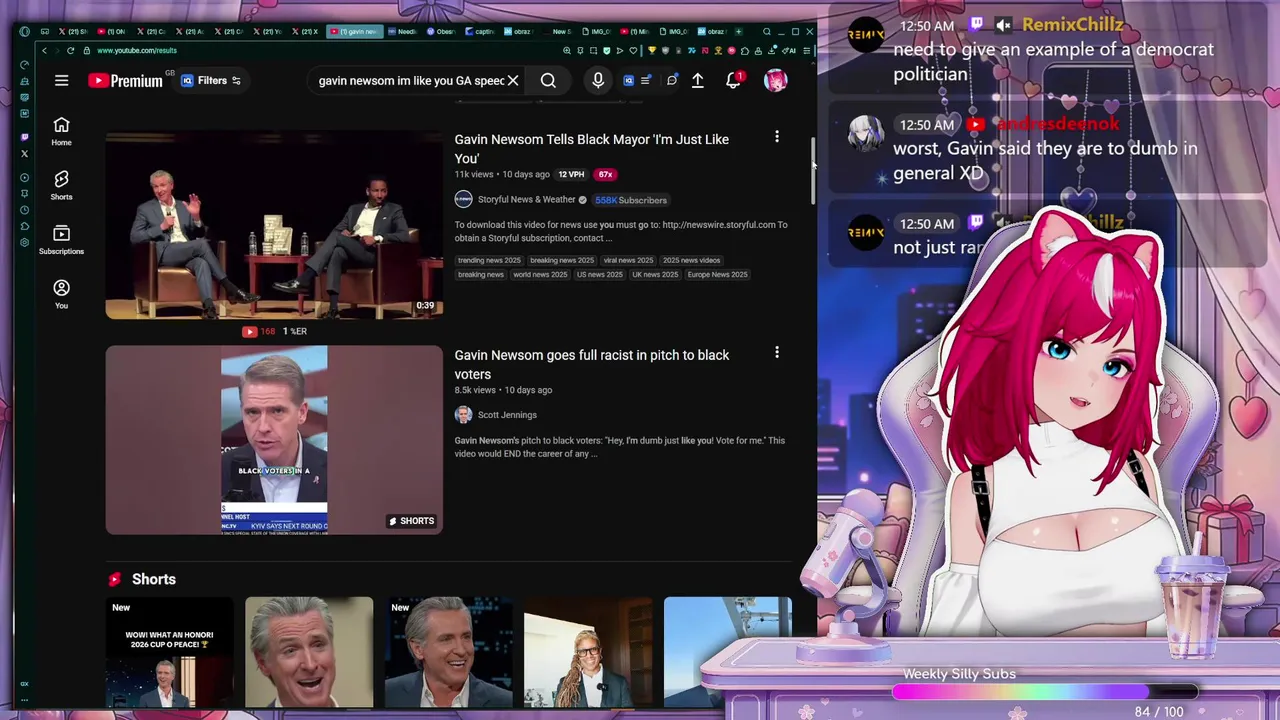
Task: Click the Weekly Silly Subs progress bar
Action: [x=1045, y=692]
